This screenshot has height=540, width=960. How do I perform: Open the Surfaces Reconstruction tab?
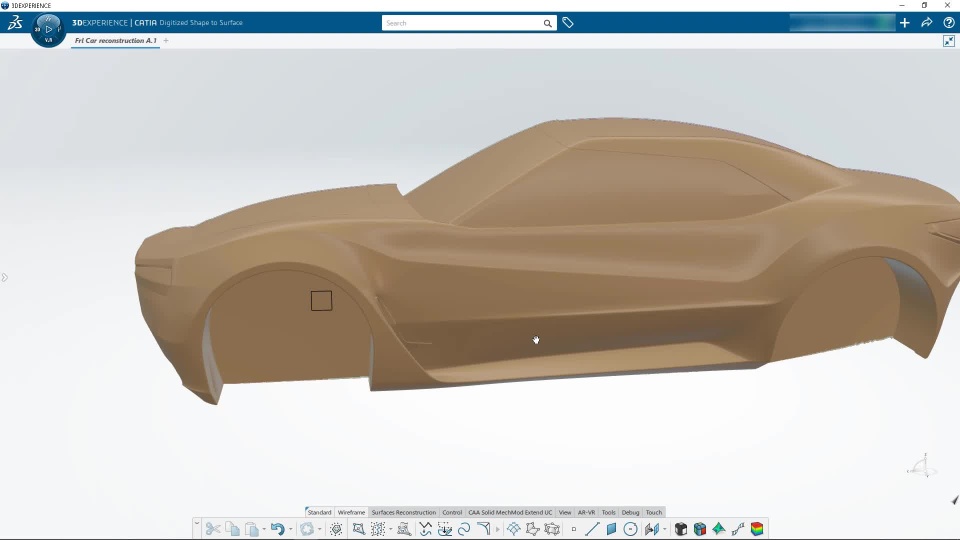[403, 512]
